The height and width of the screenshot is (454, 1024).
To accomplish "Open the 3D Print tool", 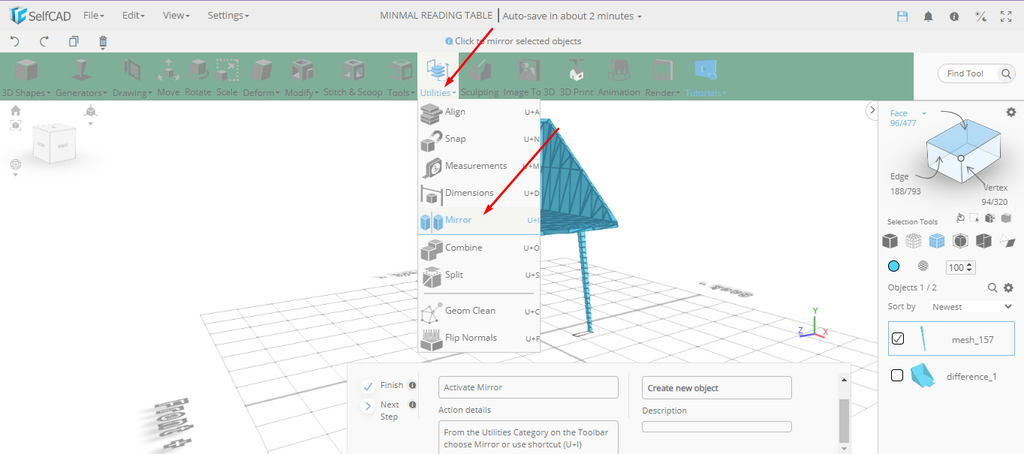I will click(x=576, y=76).
